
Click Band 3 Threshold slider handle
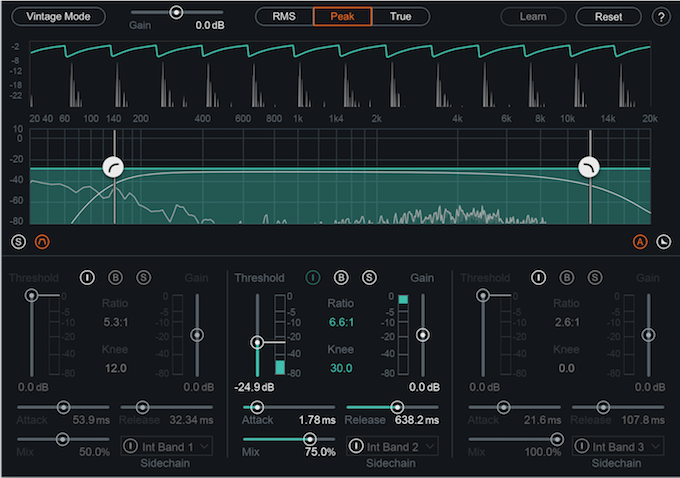483,296
